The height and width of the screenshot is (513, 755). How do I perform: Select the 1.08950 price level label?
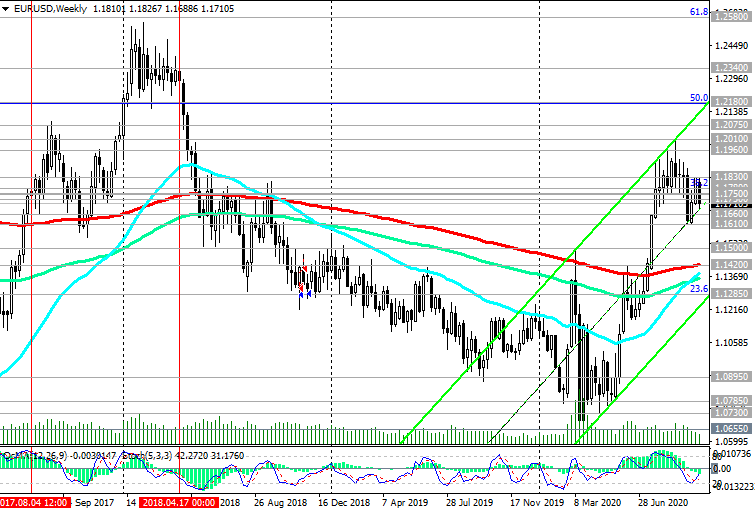732,377
